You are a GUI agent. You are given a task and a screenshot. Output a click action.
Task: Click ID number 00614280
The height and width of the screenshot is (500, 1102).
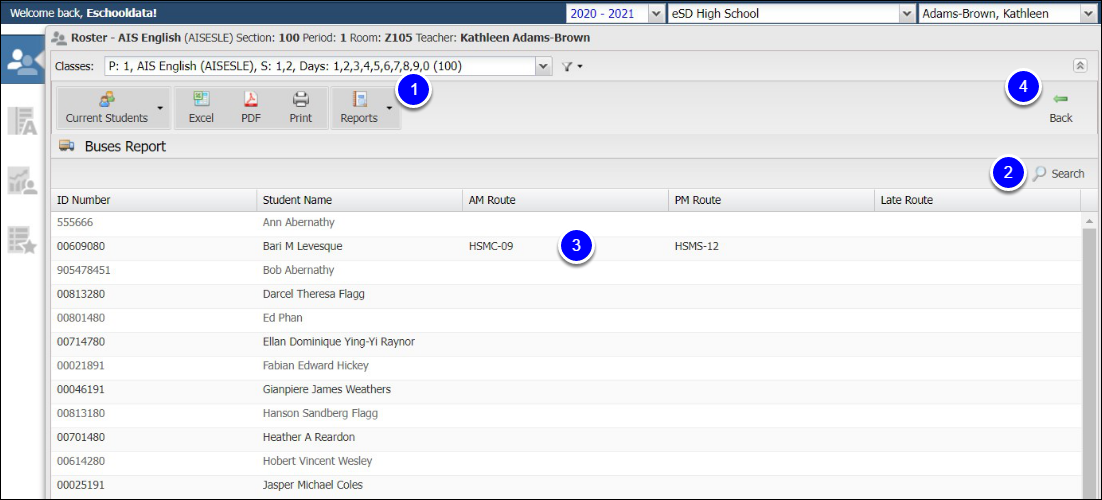click(81, 461)
